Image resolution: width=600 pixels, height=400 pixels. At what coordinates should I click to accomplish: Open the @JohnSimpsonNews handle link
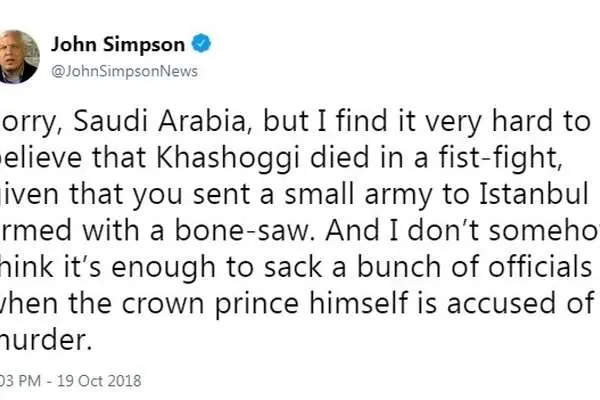[124, 71]
